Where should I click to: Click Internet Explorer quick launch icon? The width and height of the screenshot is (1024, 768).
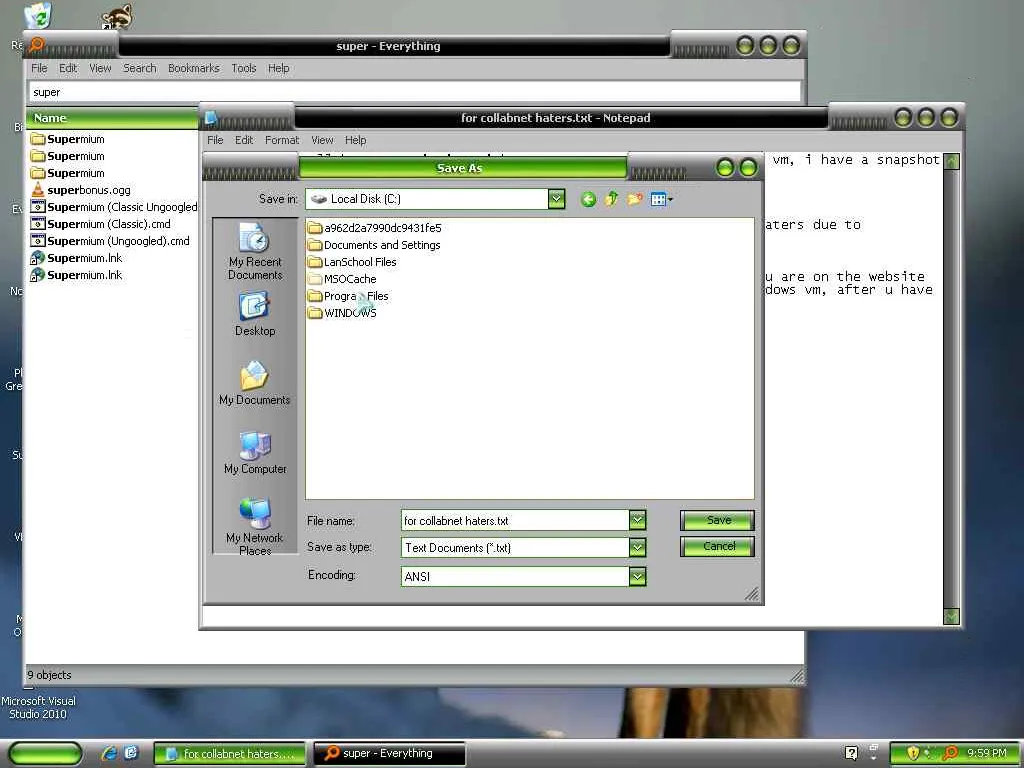pos(109,753)
